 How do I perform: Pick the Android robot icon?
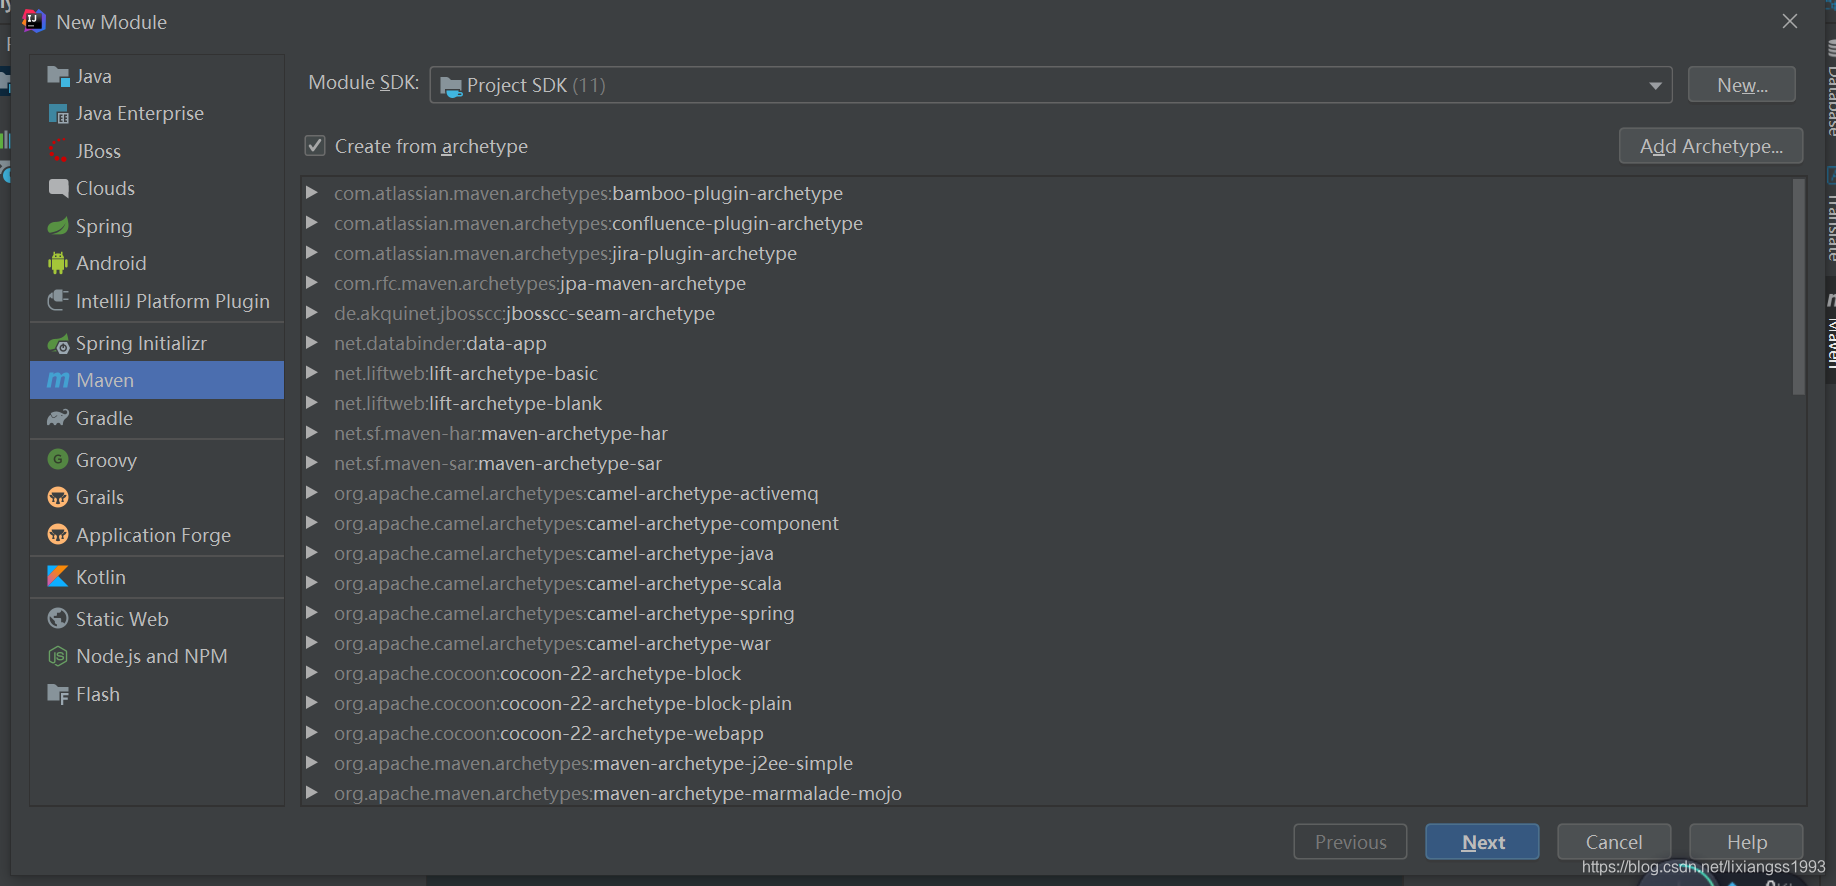pos(58,263)
